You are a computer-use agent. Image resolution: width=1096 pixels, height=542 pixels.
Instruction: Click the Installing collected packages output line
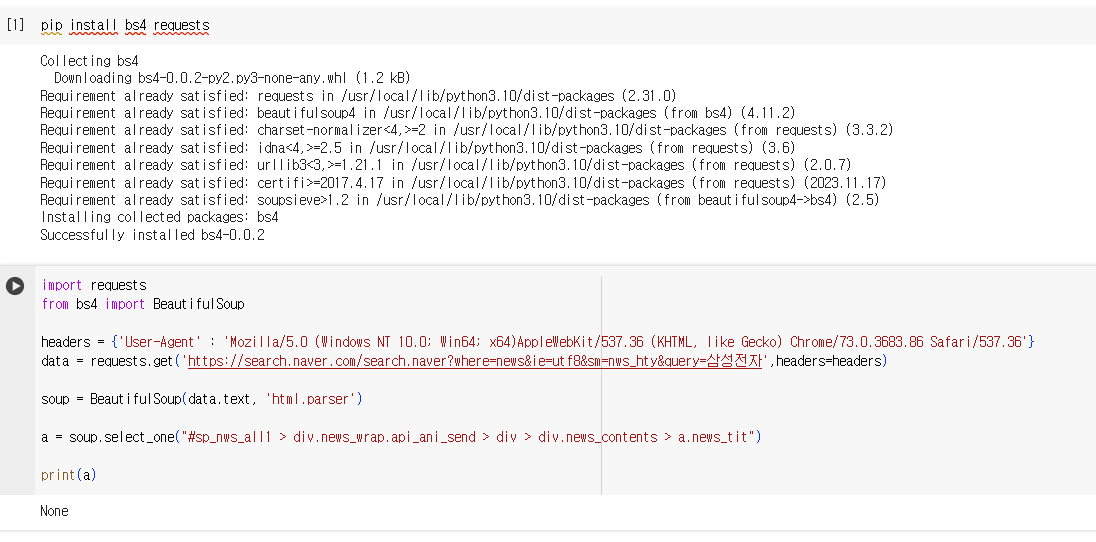point(159,217)
